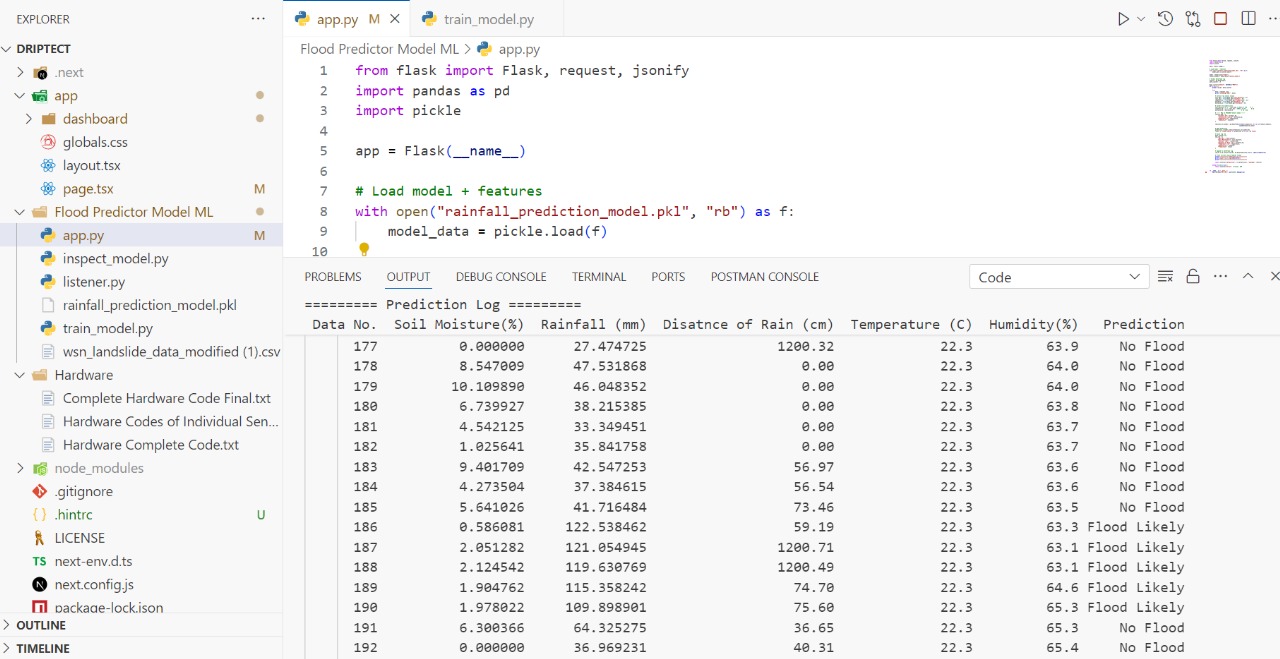Open the PROBLEMS panel tab
The height and width of the screenshot is (659, 1280).
333,277
